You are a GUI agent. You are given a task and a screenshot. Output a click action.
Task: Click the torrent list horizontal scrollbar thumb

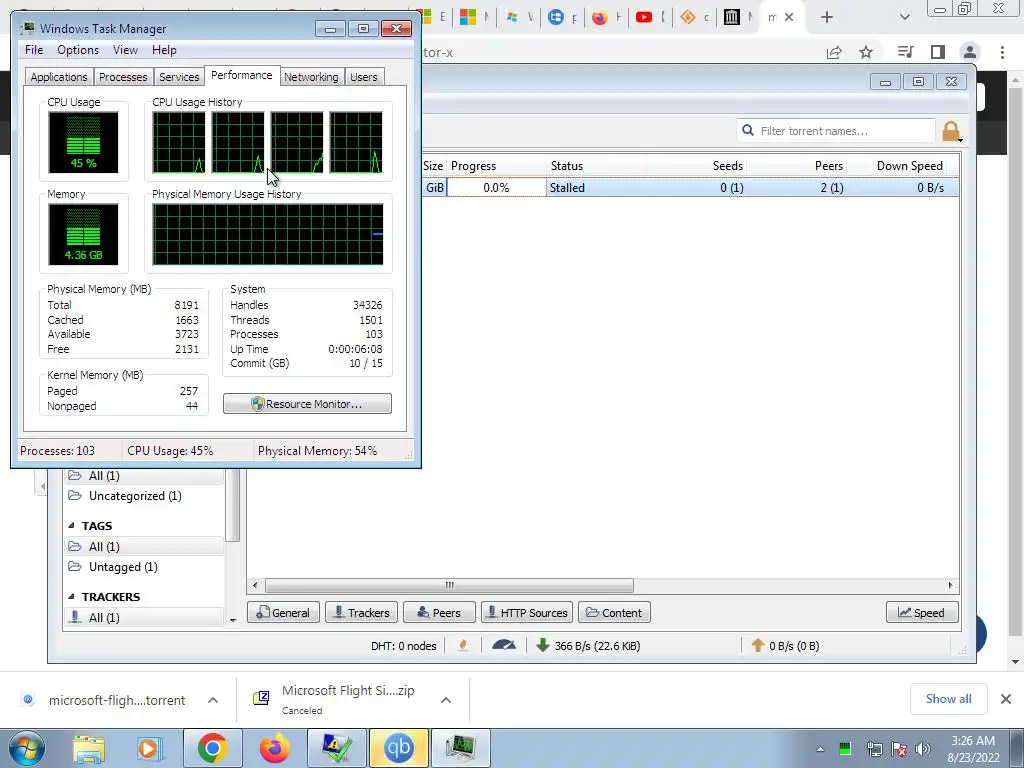coord(449,585)
